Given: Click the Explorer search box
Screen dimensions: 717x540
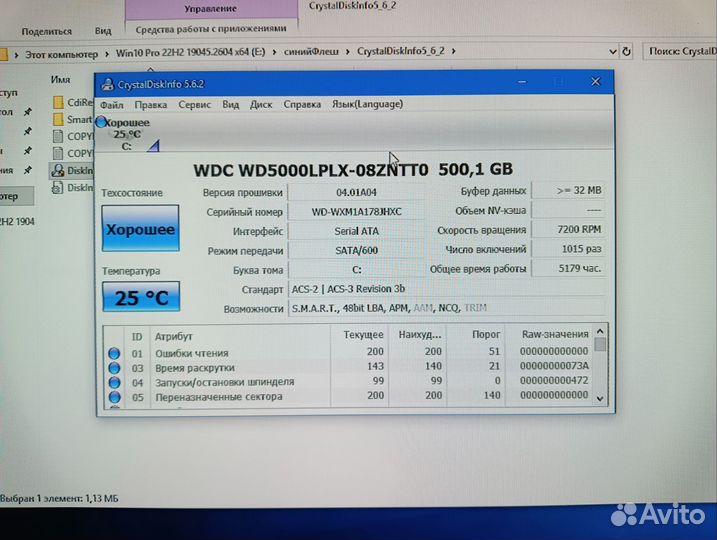Looking at the screenshot, I should click(x=680, y=50).
